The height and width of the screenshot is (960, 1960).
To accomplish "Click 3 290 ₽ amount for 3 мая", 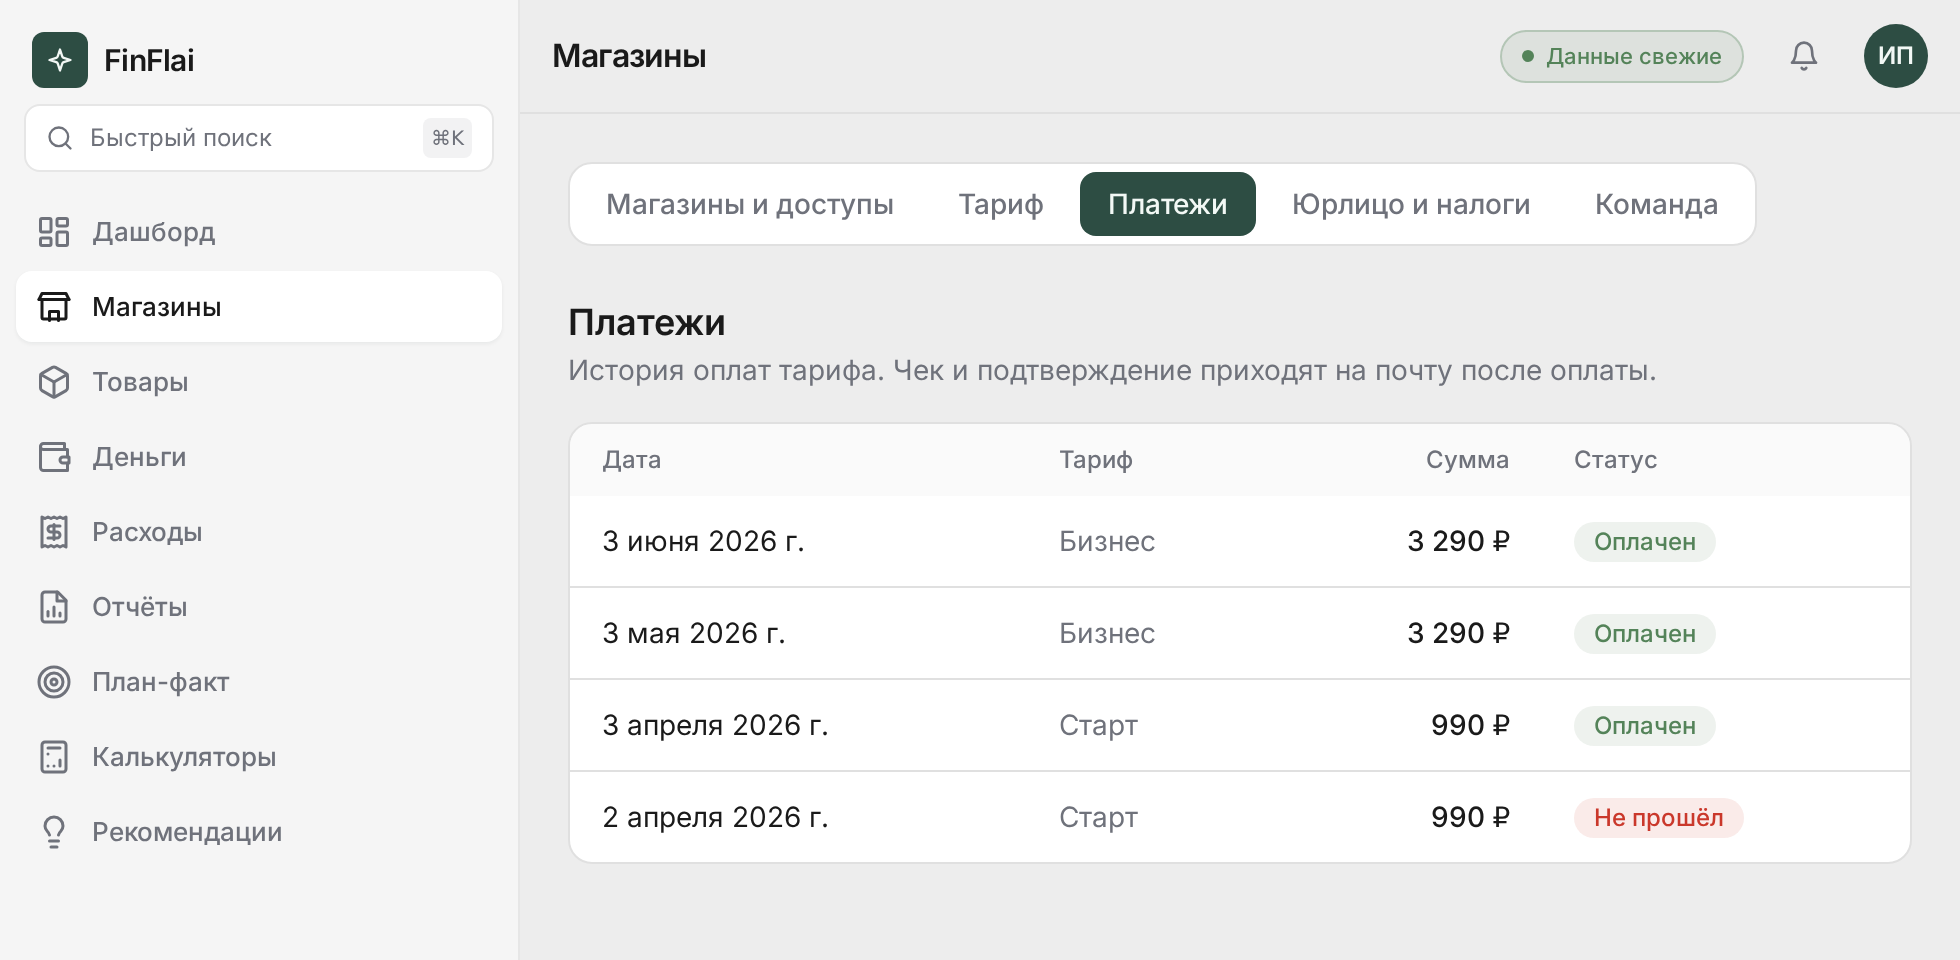I will pos(1458,633).
